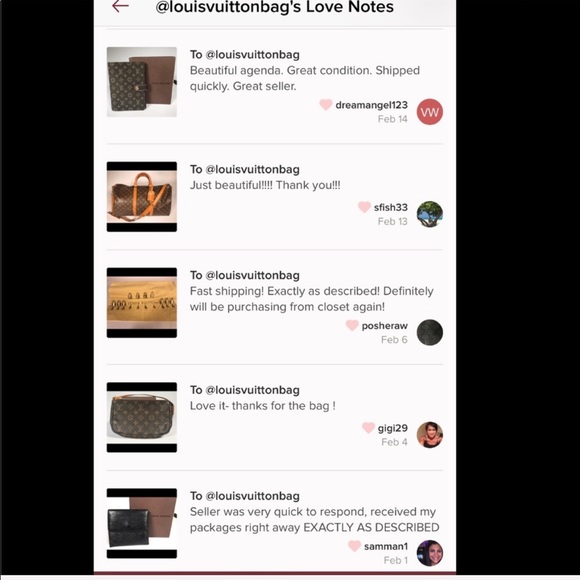
Task: Open username gigi29 link
Action: [x=392, y=428]
